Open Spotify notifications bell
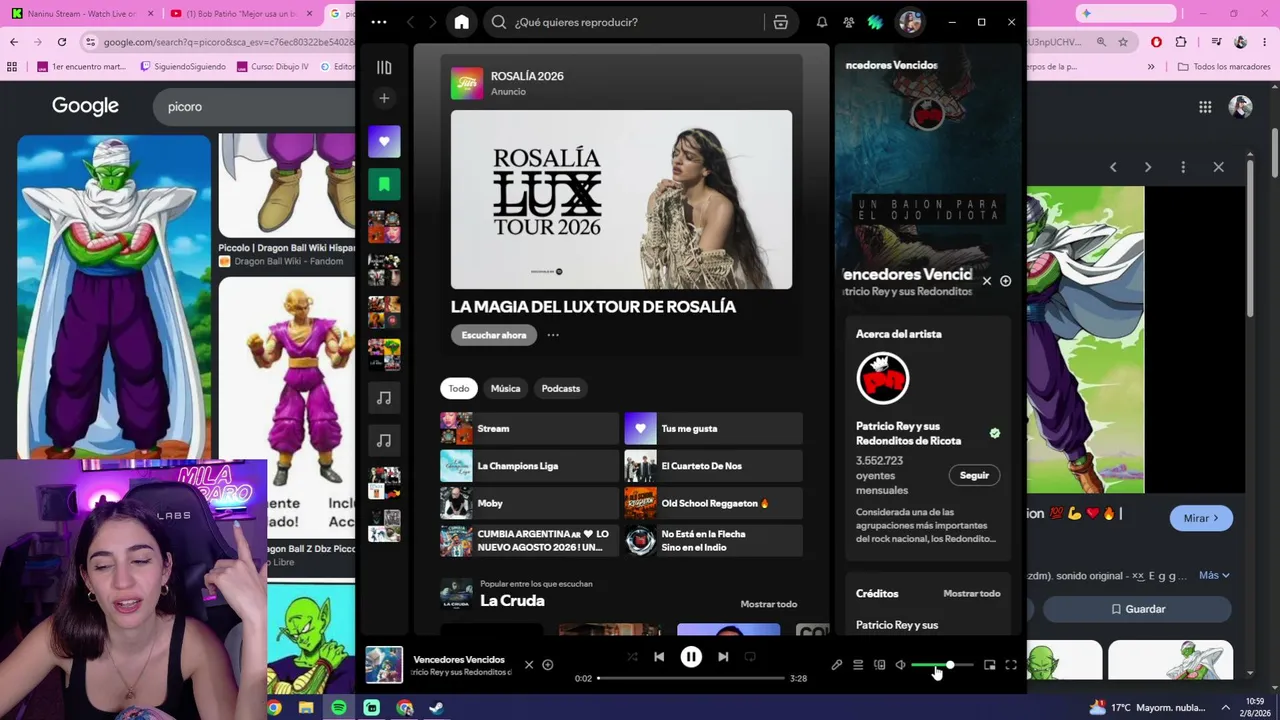 pyautogui.click(x=822, y=22)
